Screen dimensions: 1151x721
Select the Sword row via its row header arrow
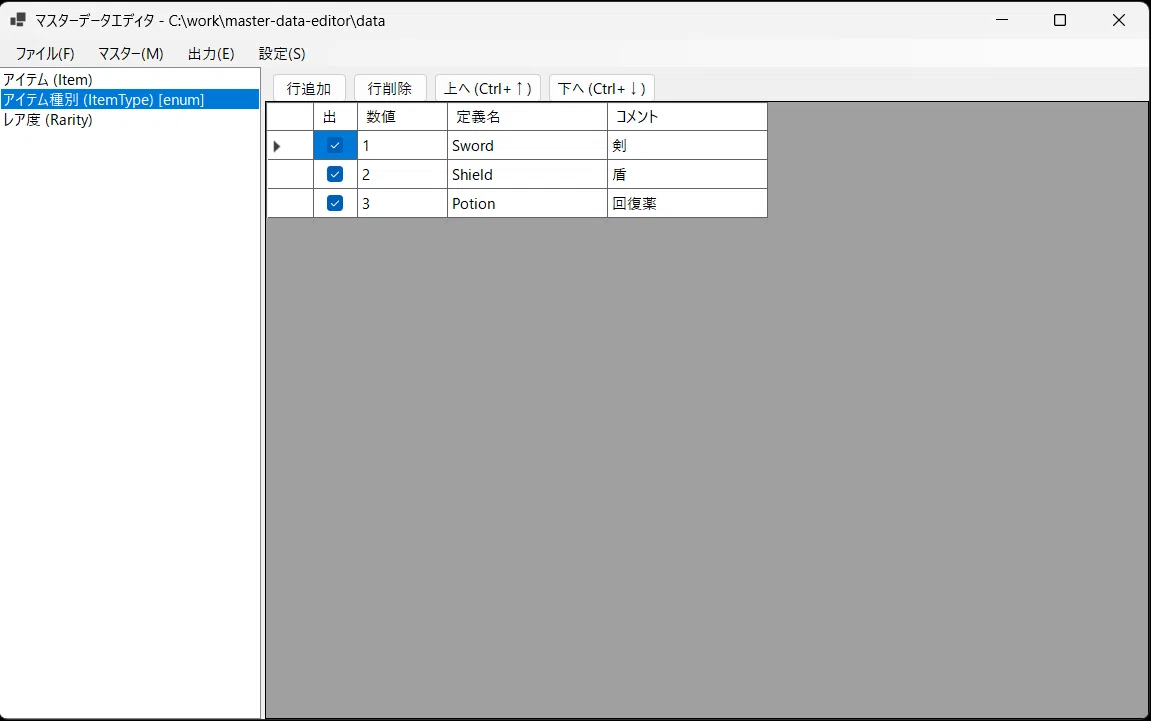pyautogui.click(x=290, y=145)
